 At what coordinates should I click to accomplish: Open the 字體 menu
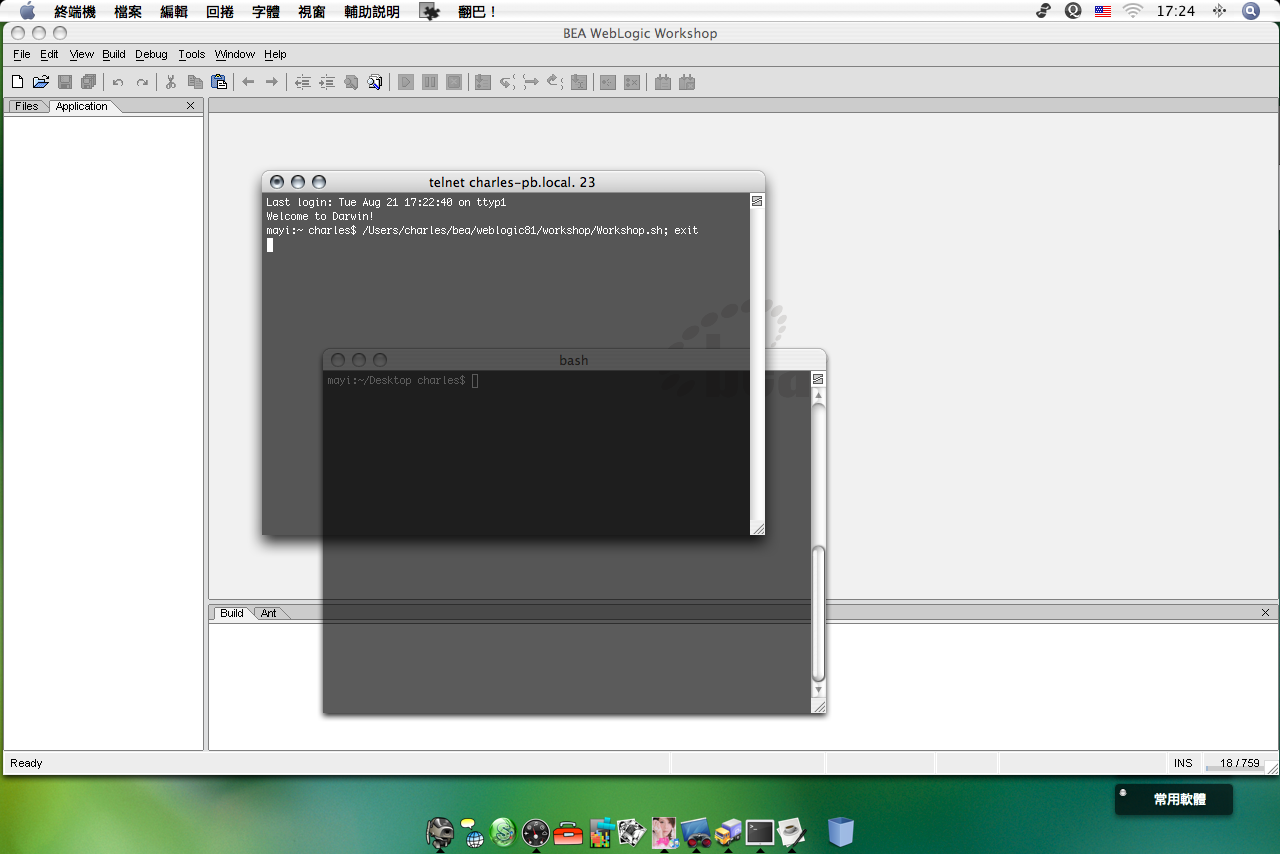pos(266,12)
